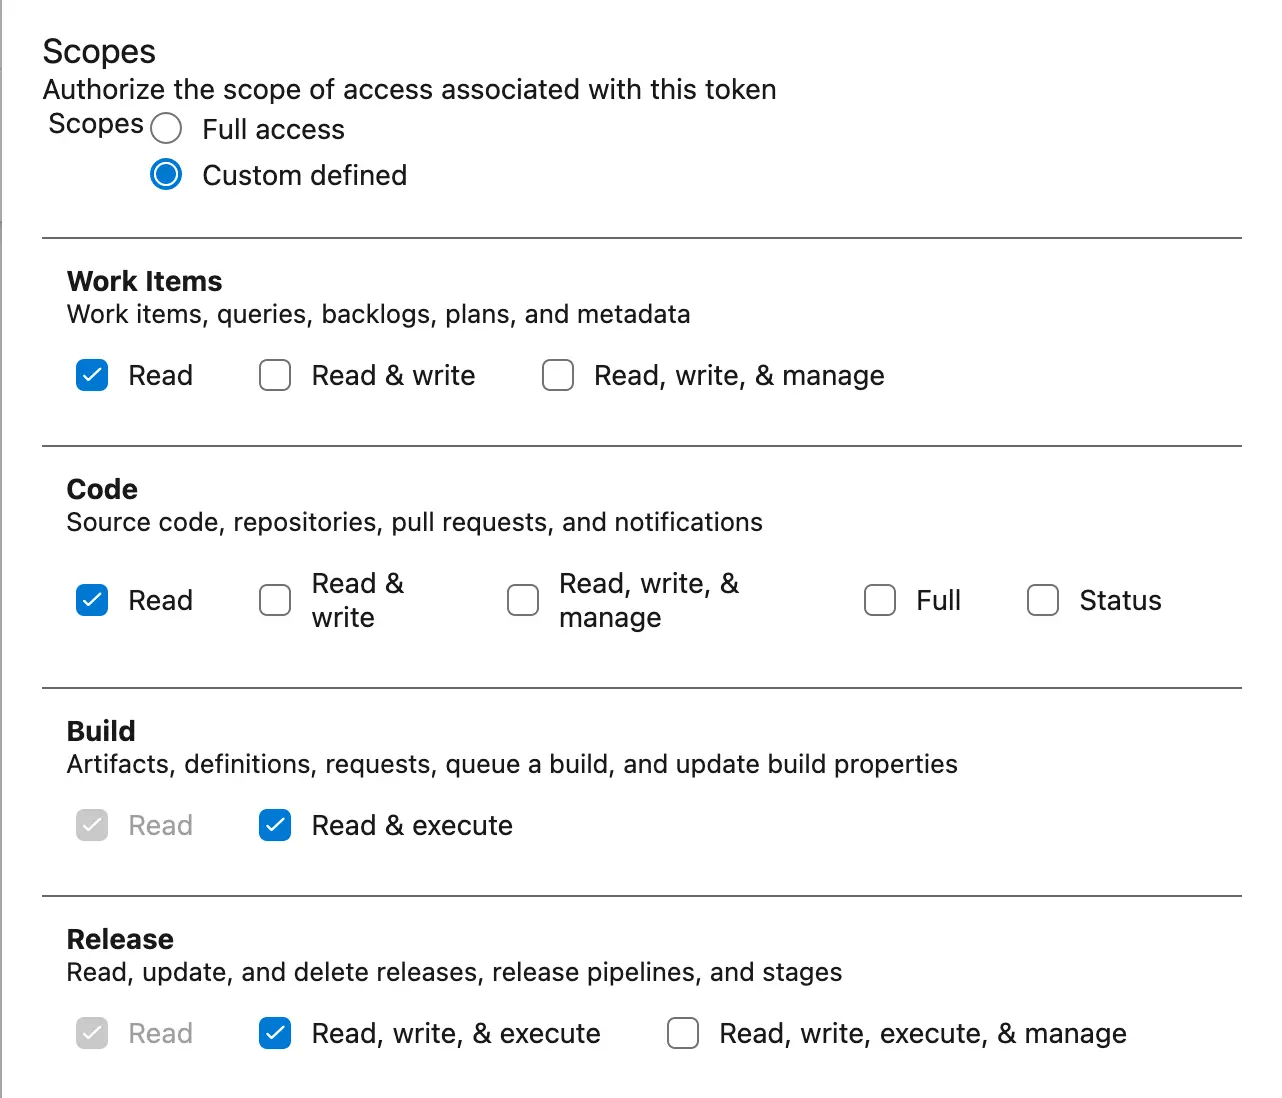Disable Read, write, & execute for Release
The image size is (1282, 1098).
click(274, 1033)
